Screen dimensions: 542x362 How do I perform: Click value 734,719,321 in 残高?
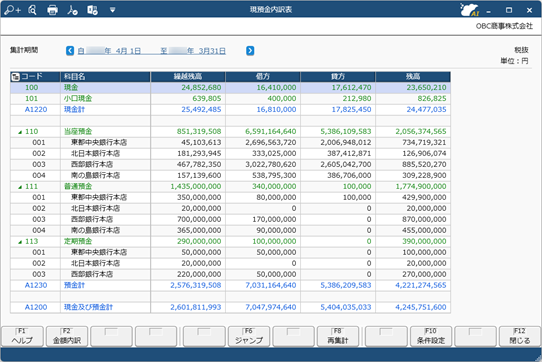[x=424, y=142]
